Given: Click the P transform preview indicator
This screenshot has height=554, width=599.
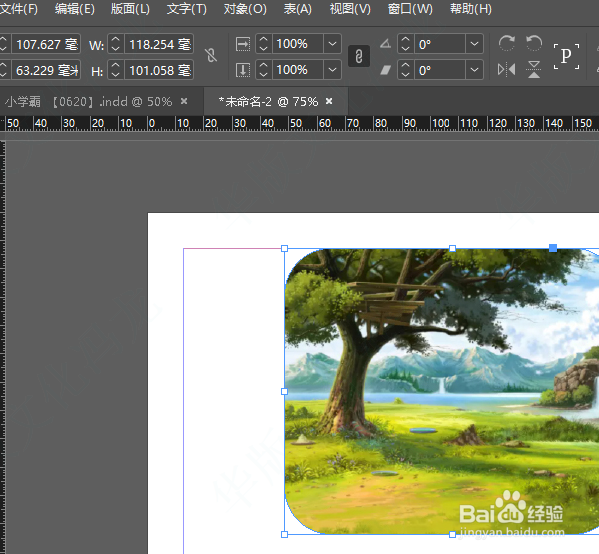Looking at the screenshot, I should [566, 56].
